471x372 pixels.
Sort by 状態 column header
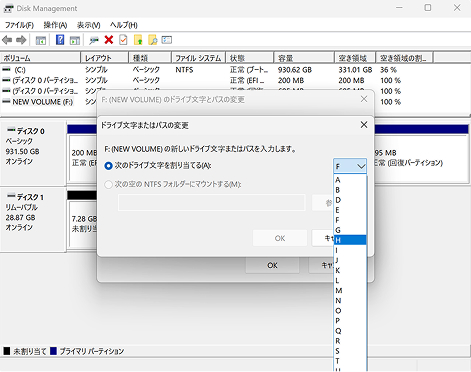click(x=250, y=58)
